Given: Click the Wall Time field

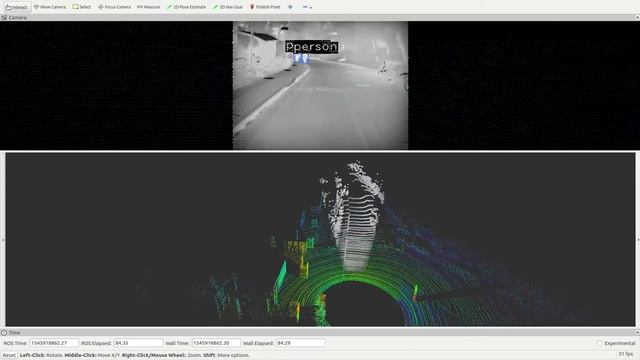Looking at the screenshot, I should 216,343.
